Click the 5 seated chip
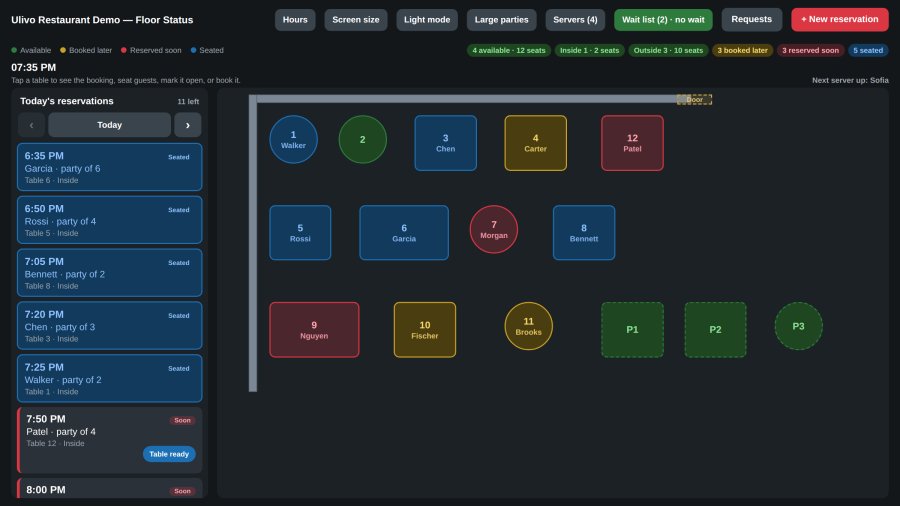The image size is (900, 506). coord(868,50)
